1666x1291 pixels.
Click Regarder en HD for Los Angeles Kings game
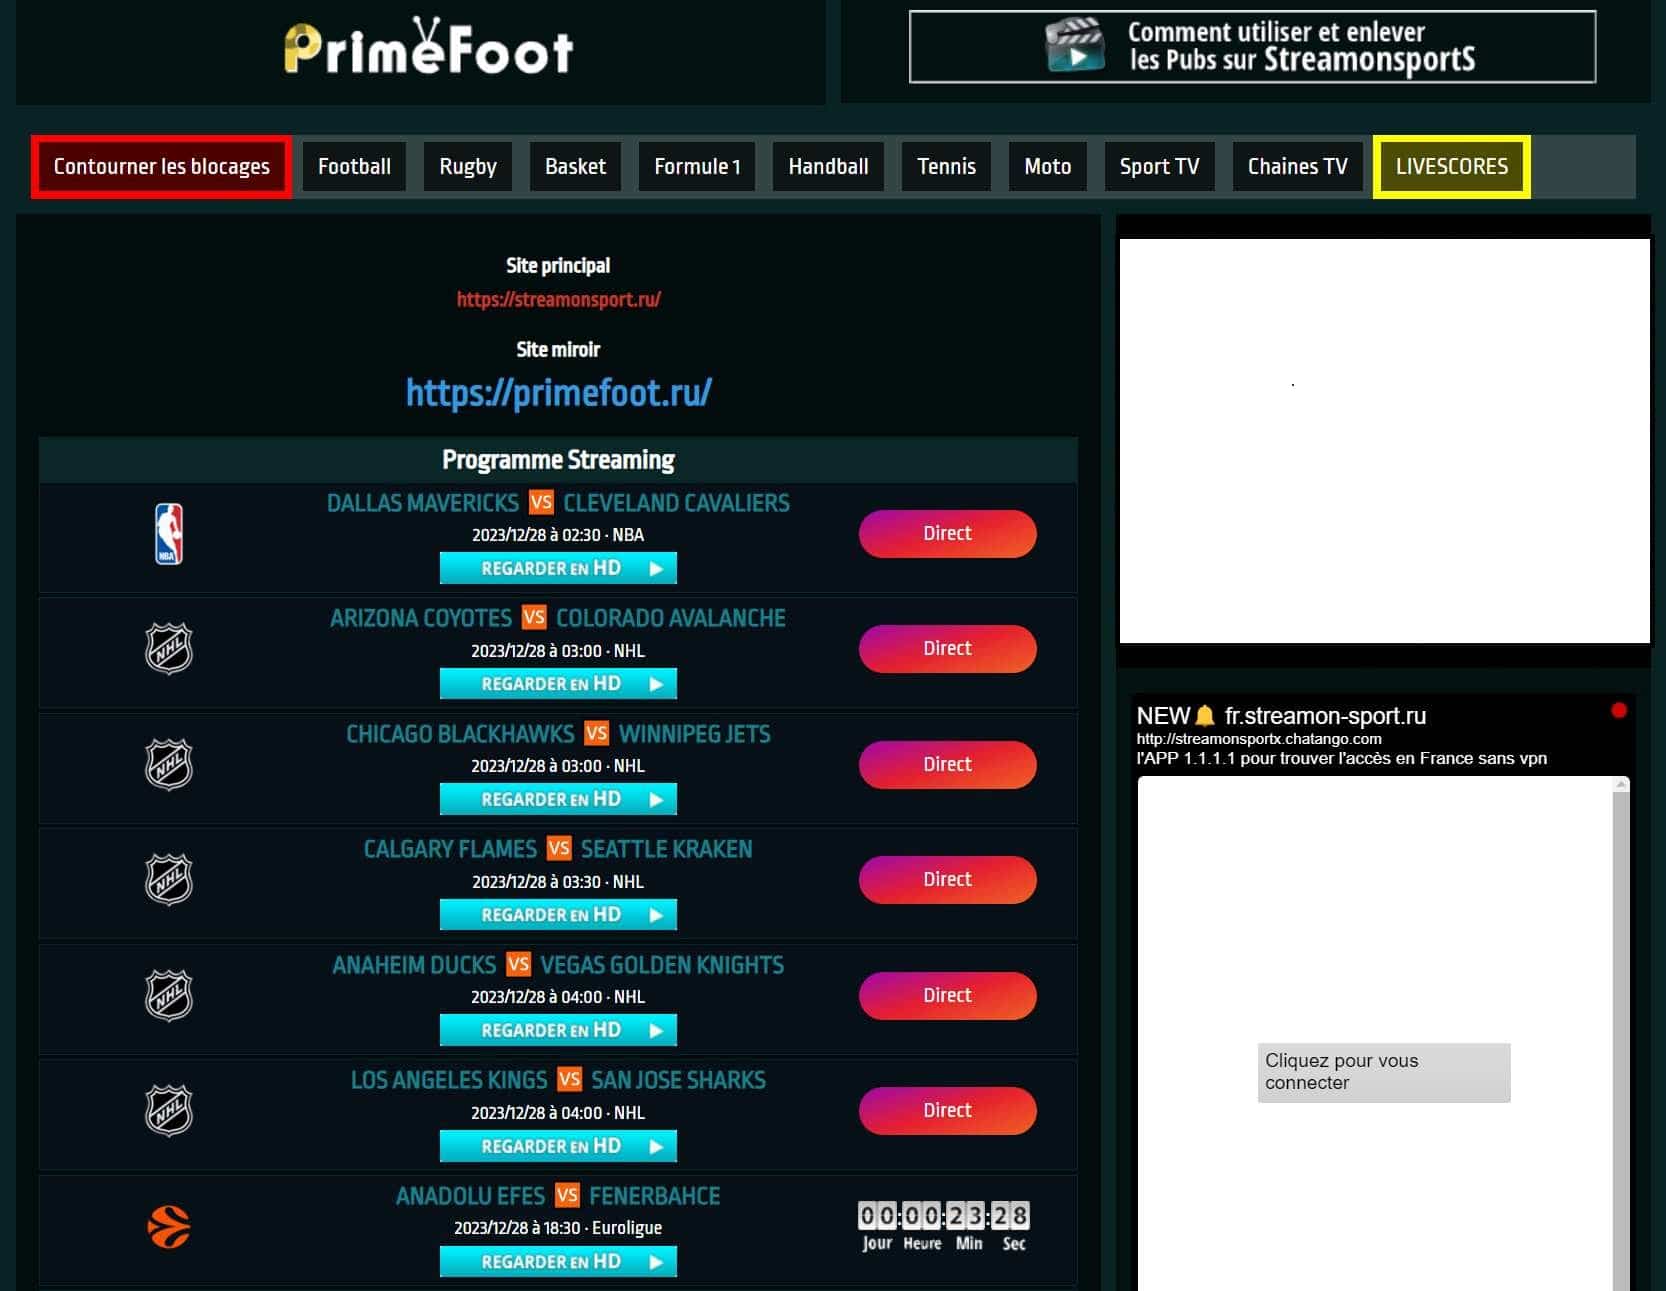558,1146
